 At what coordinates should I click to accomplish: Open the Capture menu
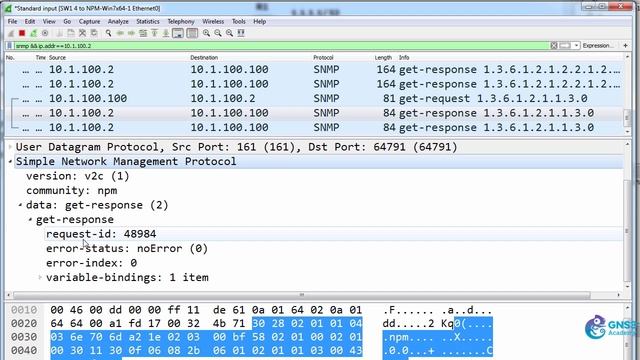click(x=89, y=21)
